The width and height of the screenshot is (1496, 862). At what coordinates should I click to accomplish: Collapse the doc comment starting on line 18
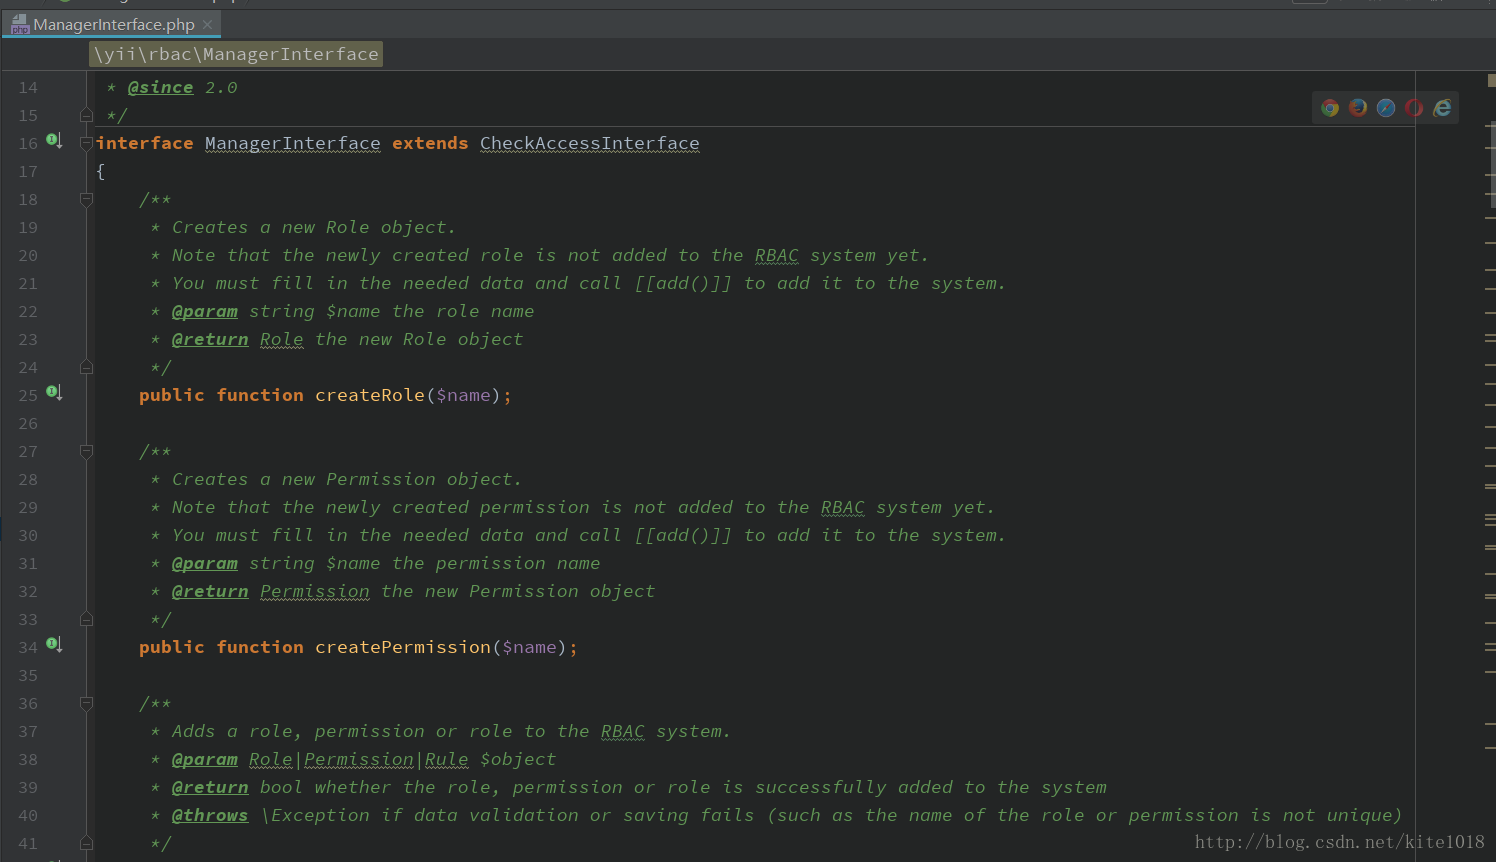[x=87, y=200]
